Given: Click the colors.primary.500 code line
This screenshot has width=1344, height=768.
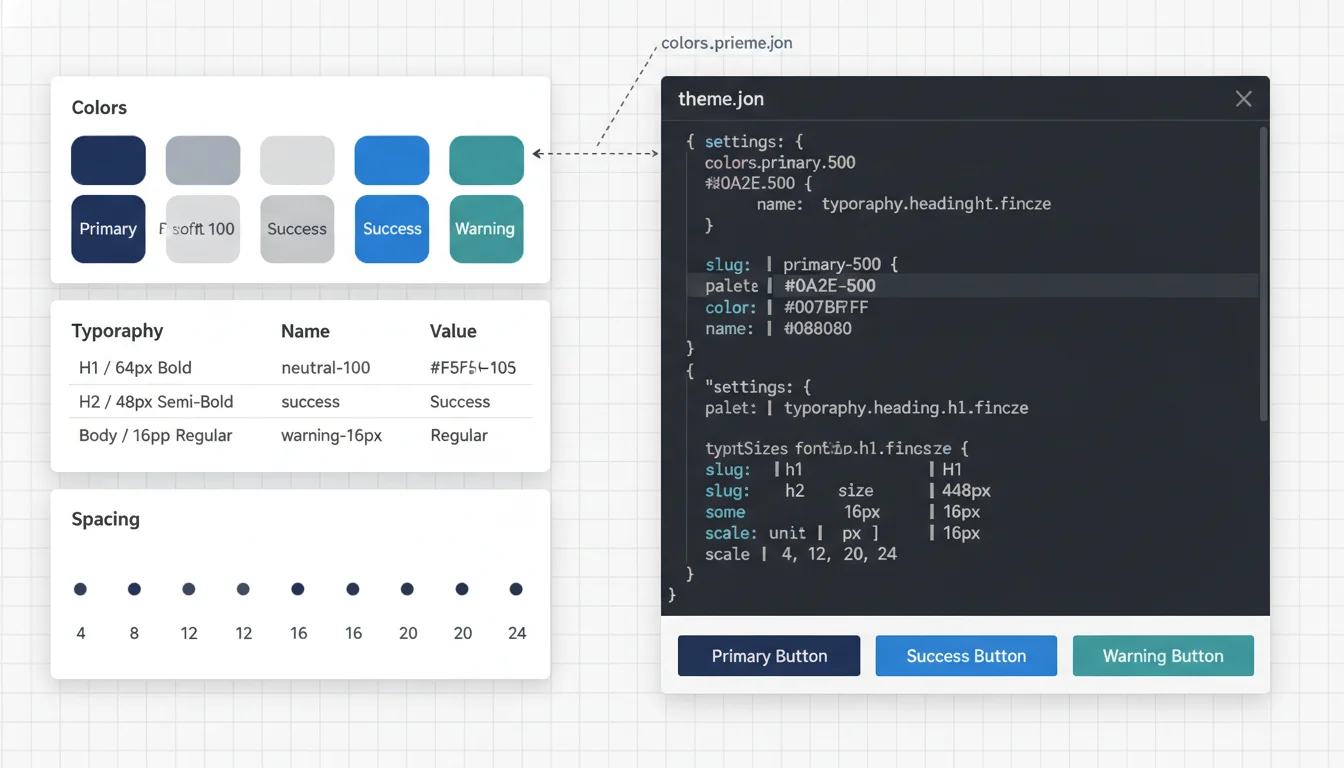Looking at the screenshot, I should point(780,162).
